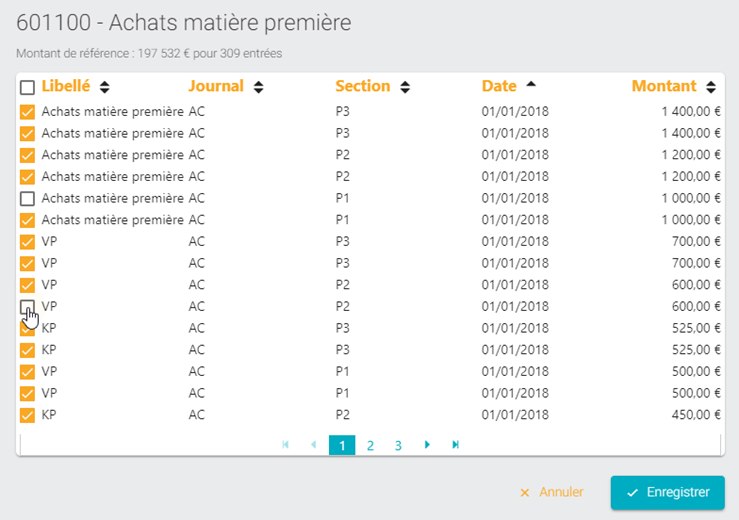Uncheck the VP P1 500,00 € last row
739x520 pixels.
pyautogui.click(x=27, y=394)
